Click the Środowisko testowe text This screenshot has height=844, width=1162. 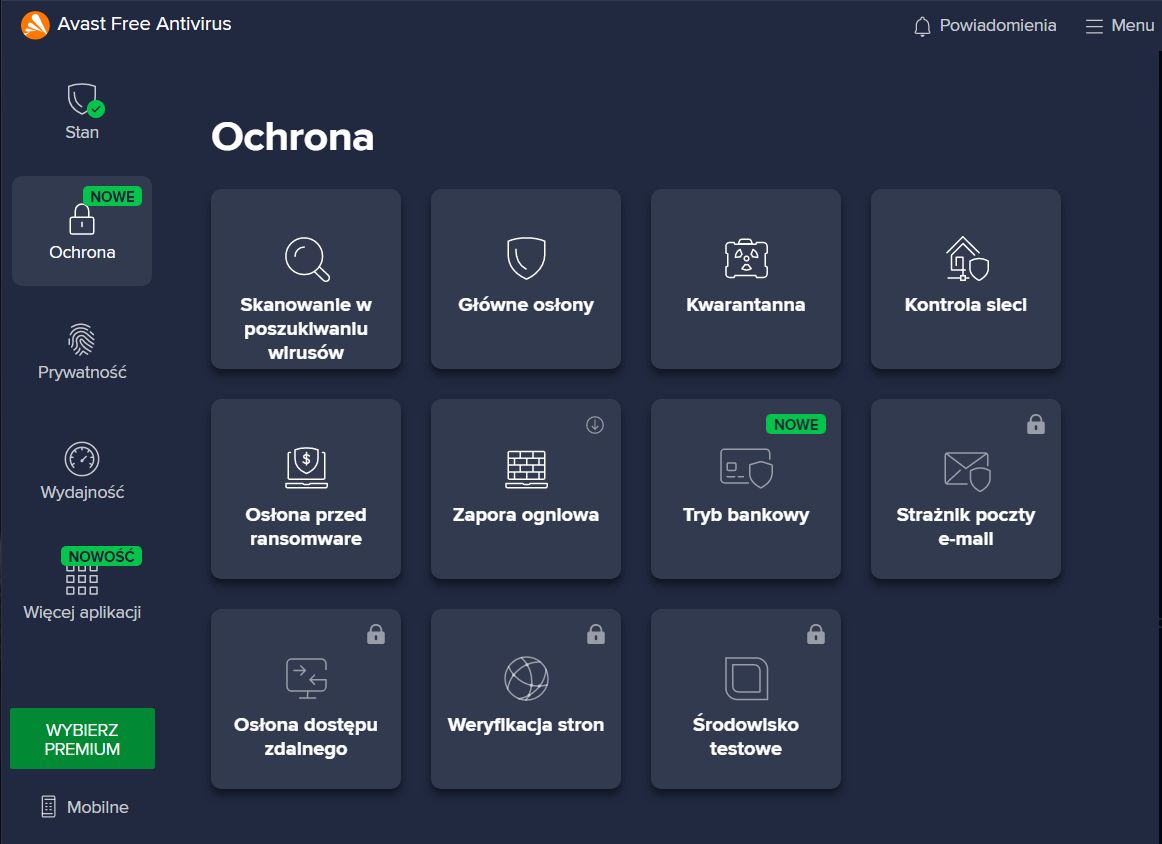pos(746,737)
